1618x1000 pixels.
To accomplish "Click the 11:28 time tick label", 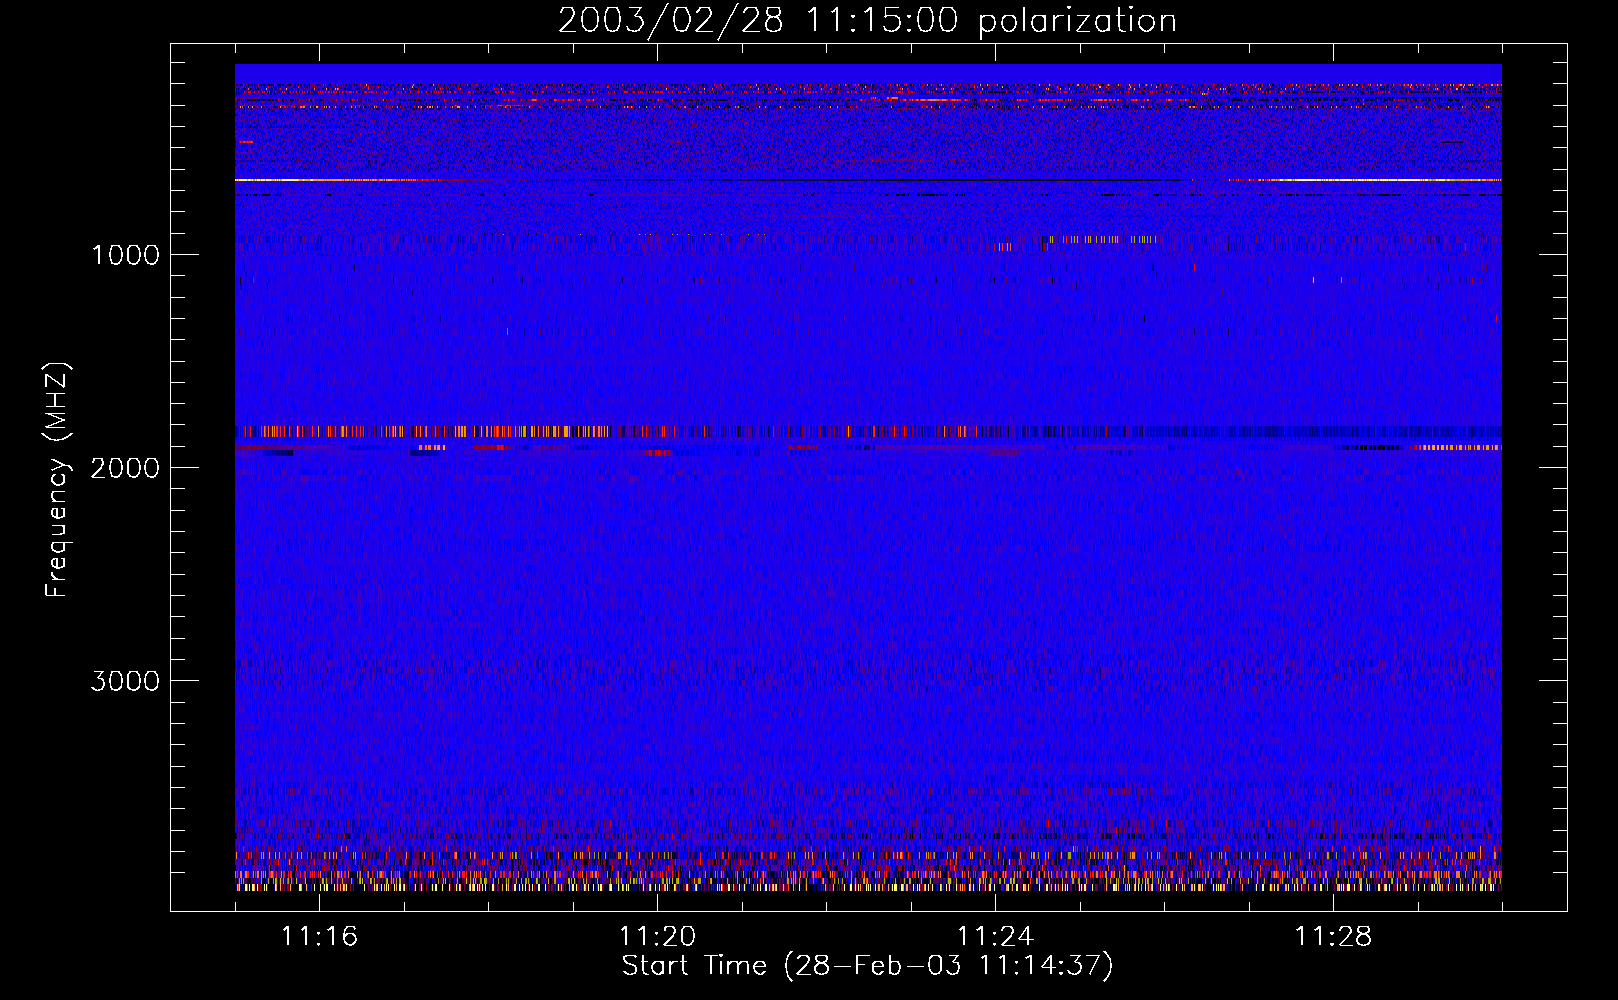I will 1333,937.
